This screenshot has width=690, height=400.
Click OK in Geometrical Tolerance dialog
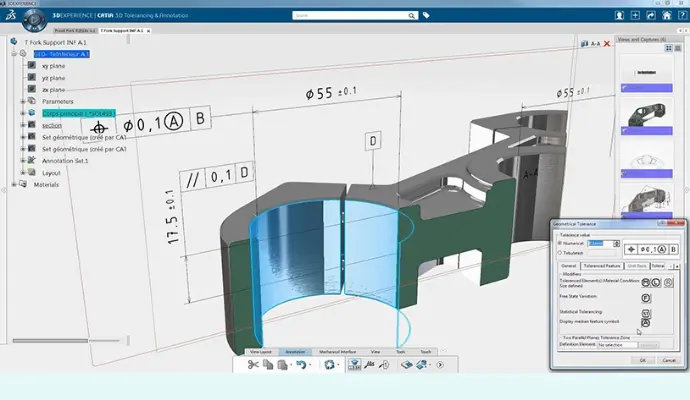pos(642,360)
